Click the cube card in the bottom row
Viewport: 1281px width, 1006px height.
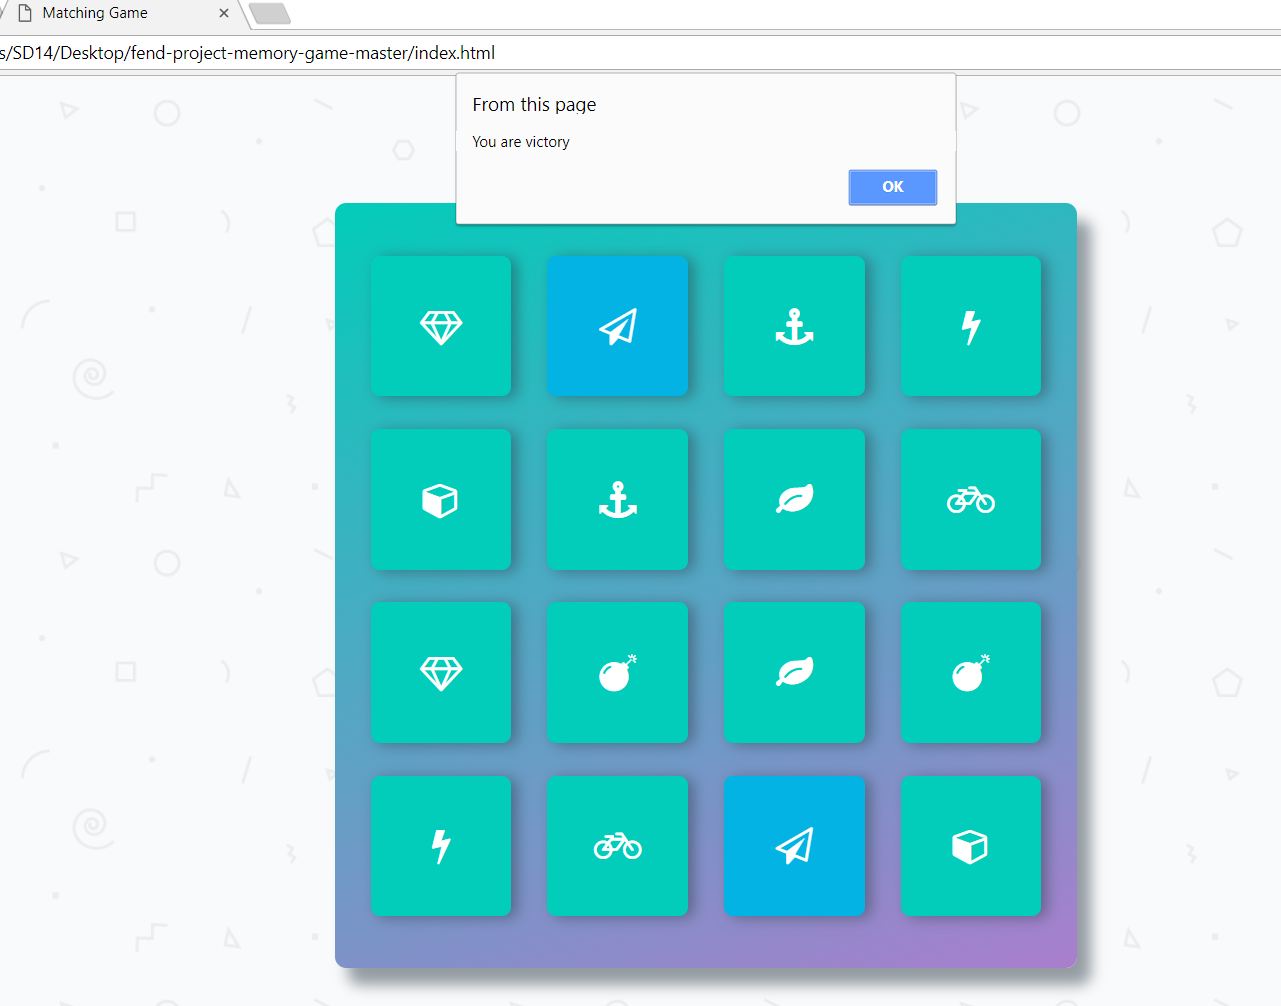click(971, 846)
